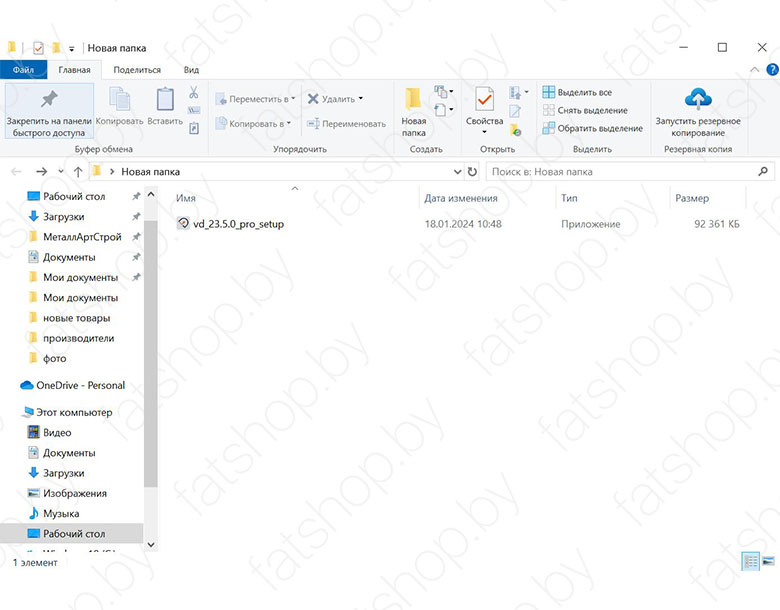Expand the Delete (Удалить) dropdown arrow

pos(361,99)
